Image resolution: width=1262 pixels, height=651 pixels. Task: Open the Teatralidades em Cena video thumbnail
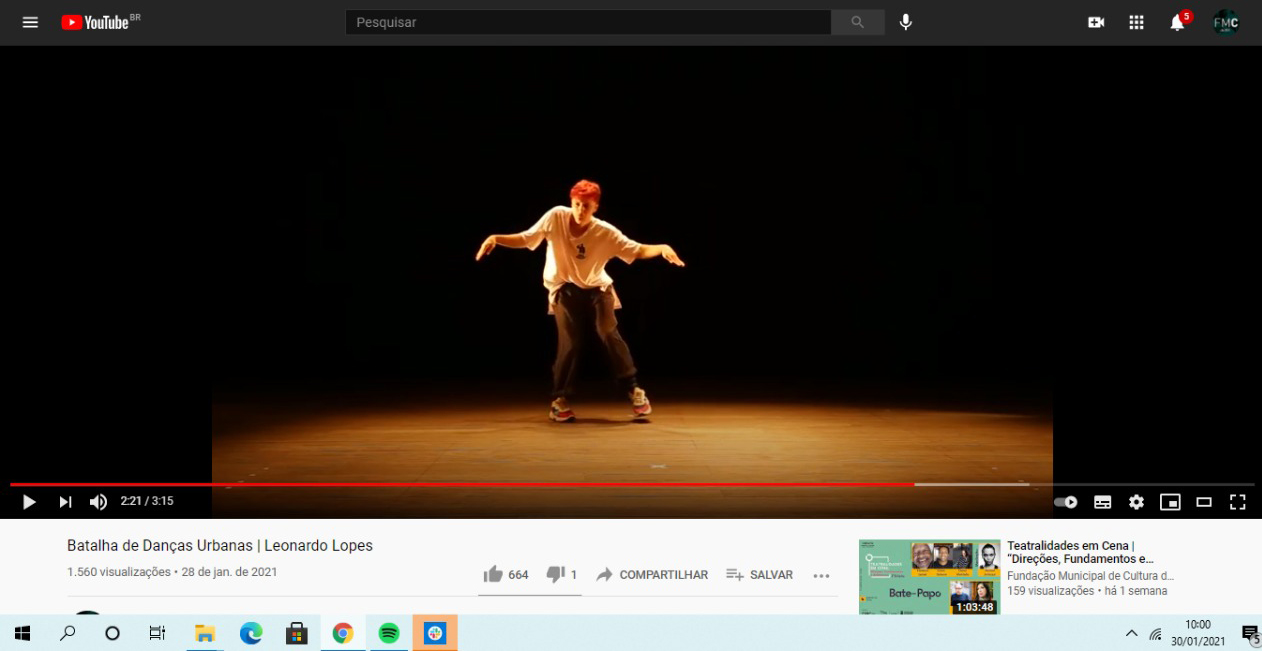tap(929, 577)
